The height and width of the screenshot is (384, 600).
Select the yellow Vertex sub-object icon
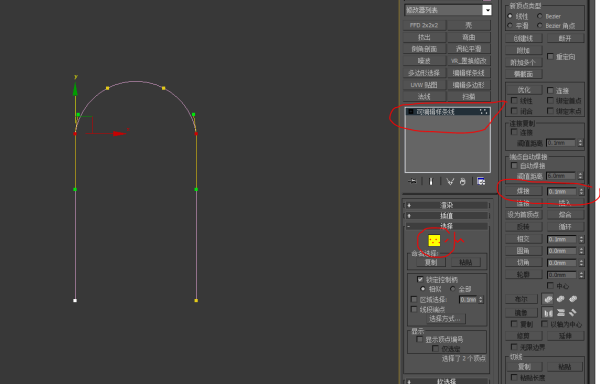click(x=434, y=241)
